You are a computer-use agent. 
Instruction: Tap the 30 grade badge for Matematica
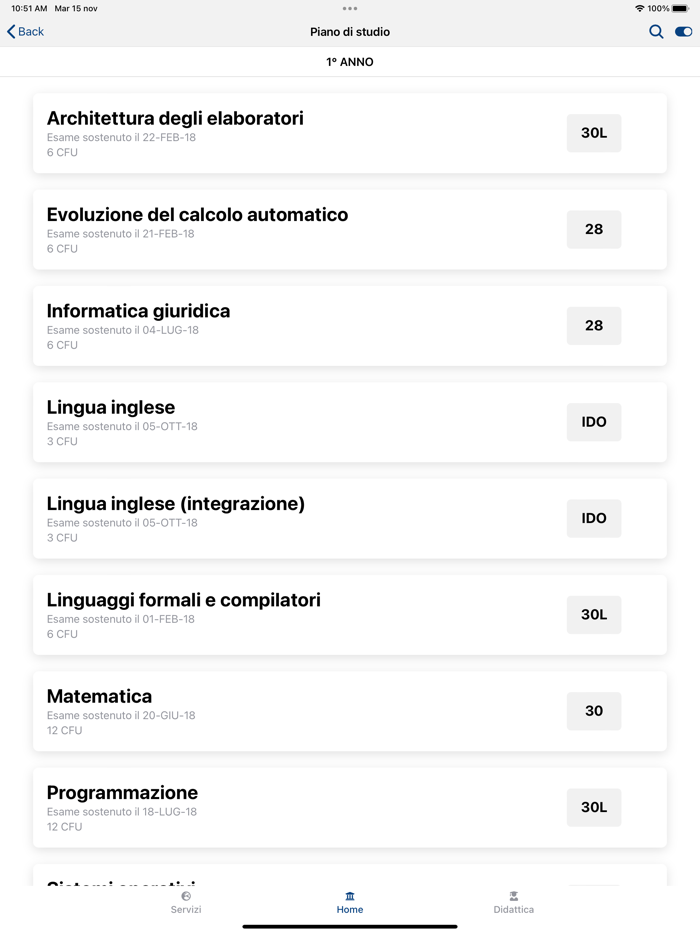pos(593,711)
